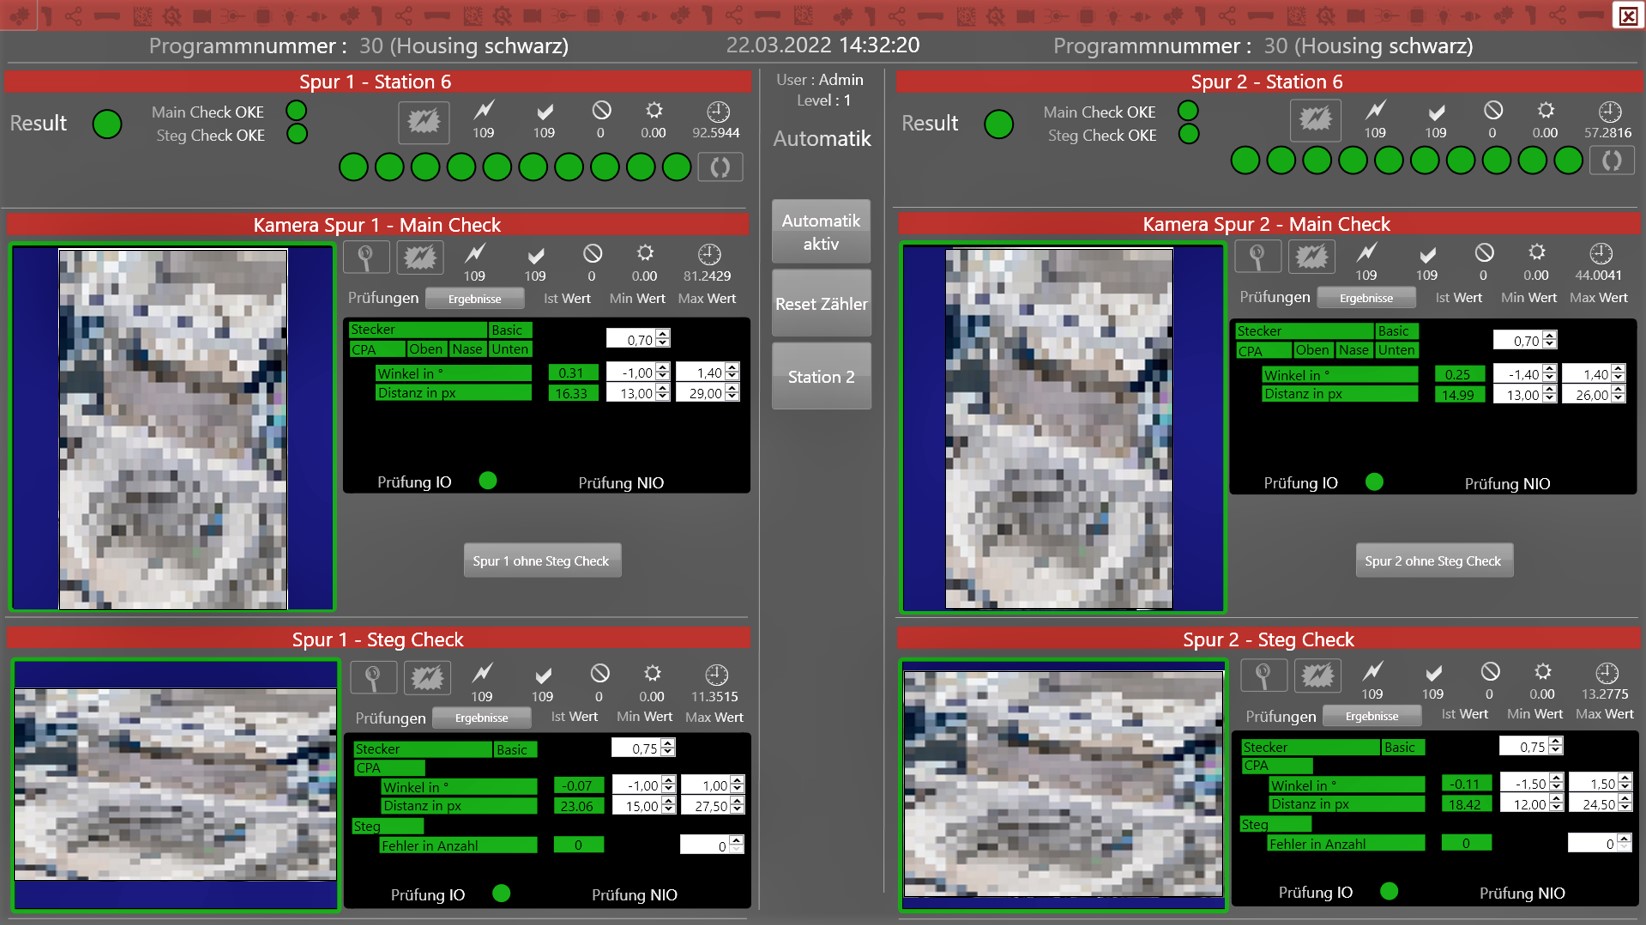Open Ergebnisse in Kamera Spur 1 Main Check
This screenshot has height=925, width=1646.
pyautogui.click(x=474, y=299)
